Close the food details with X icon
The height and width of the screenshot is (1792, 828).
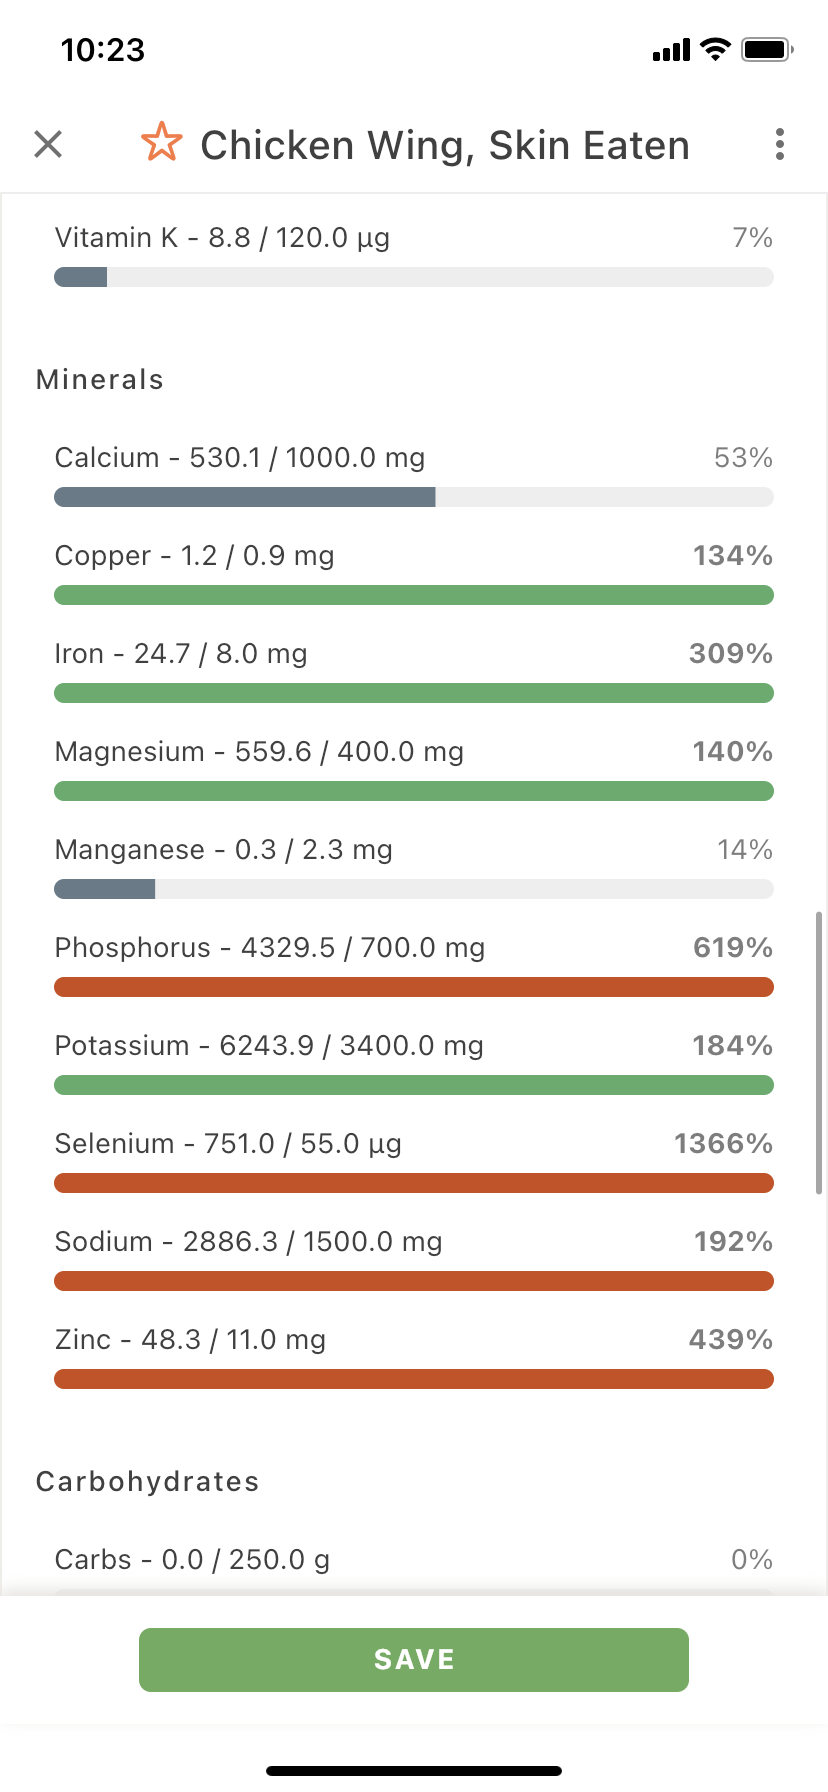[x=48, y=144]
